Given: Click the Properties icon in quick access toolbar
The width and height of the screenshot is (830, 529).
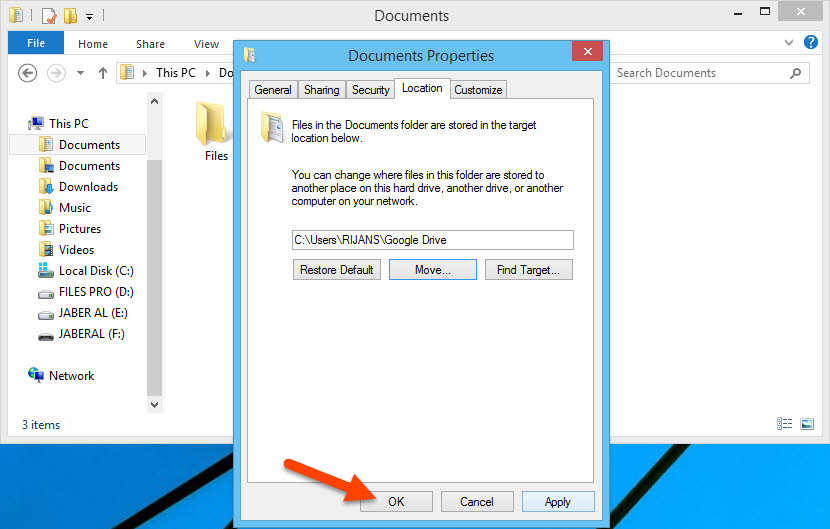Looking at the screenshot, I should (x=48, y=16).
